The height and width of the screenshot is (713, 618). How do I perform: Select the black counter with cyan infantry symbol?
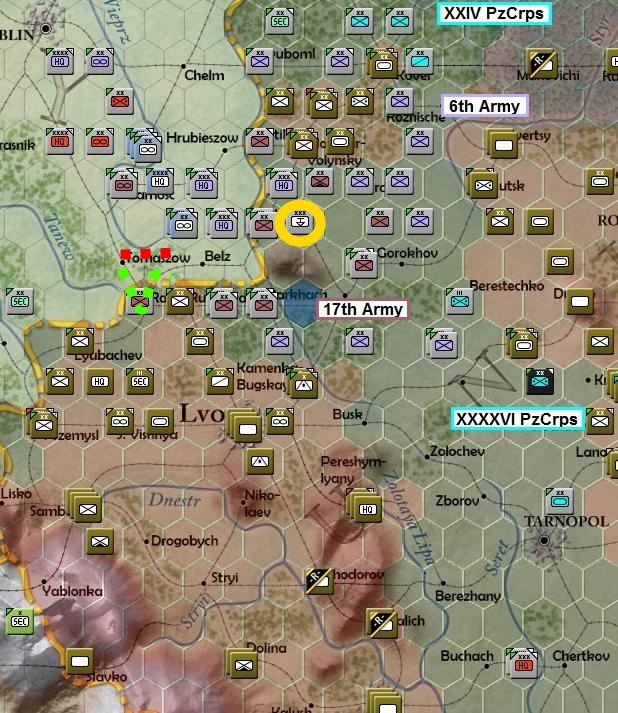pyautogui.click(x=540, y=381)
